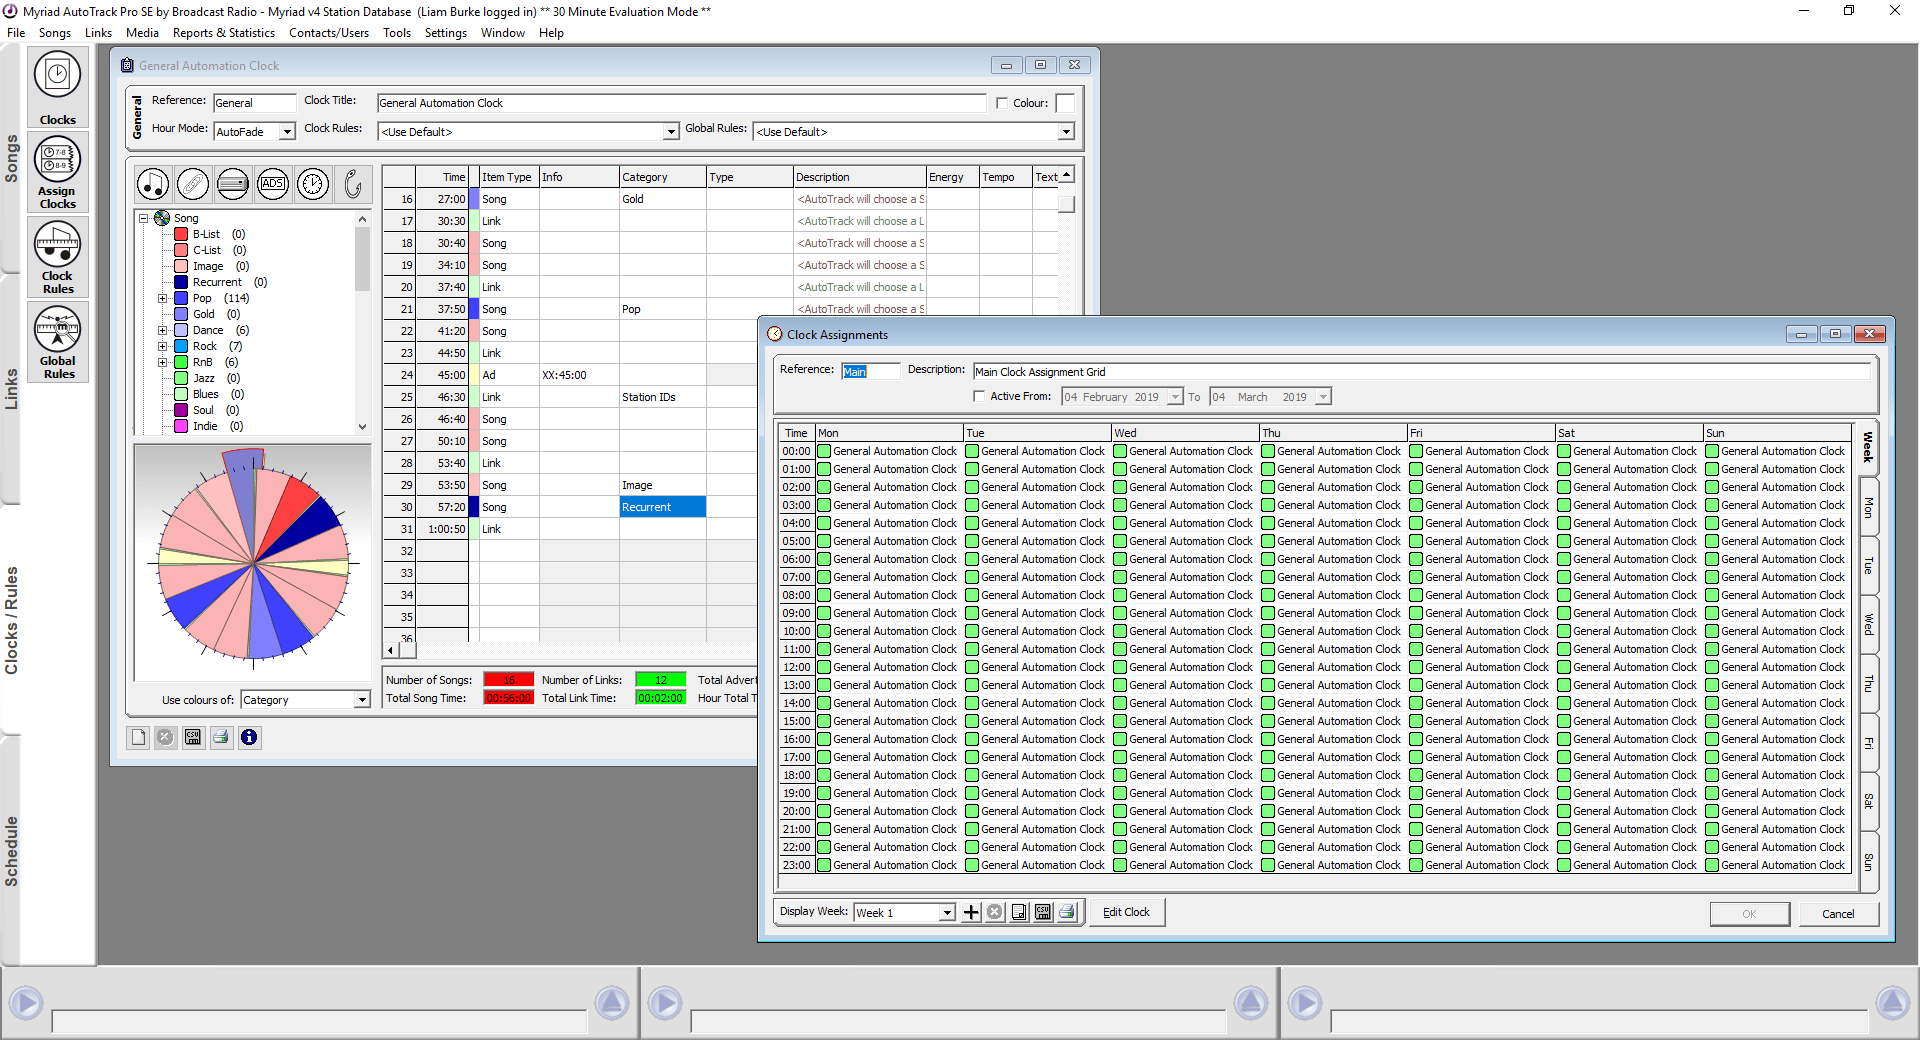Open the Reports & Statistics menu

pyautogui.click(x=223, y=33)
